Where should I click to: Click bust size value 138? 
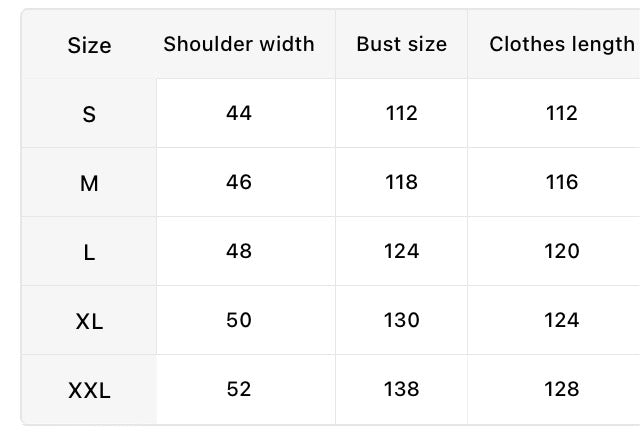point(402,389)
